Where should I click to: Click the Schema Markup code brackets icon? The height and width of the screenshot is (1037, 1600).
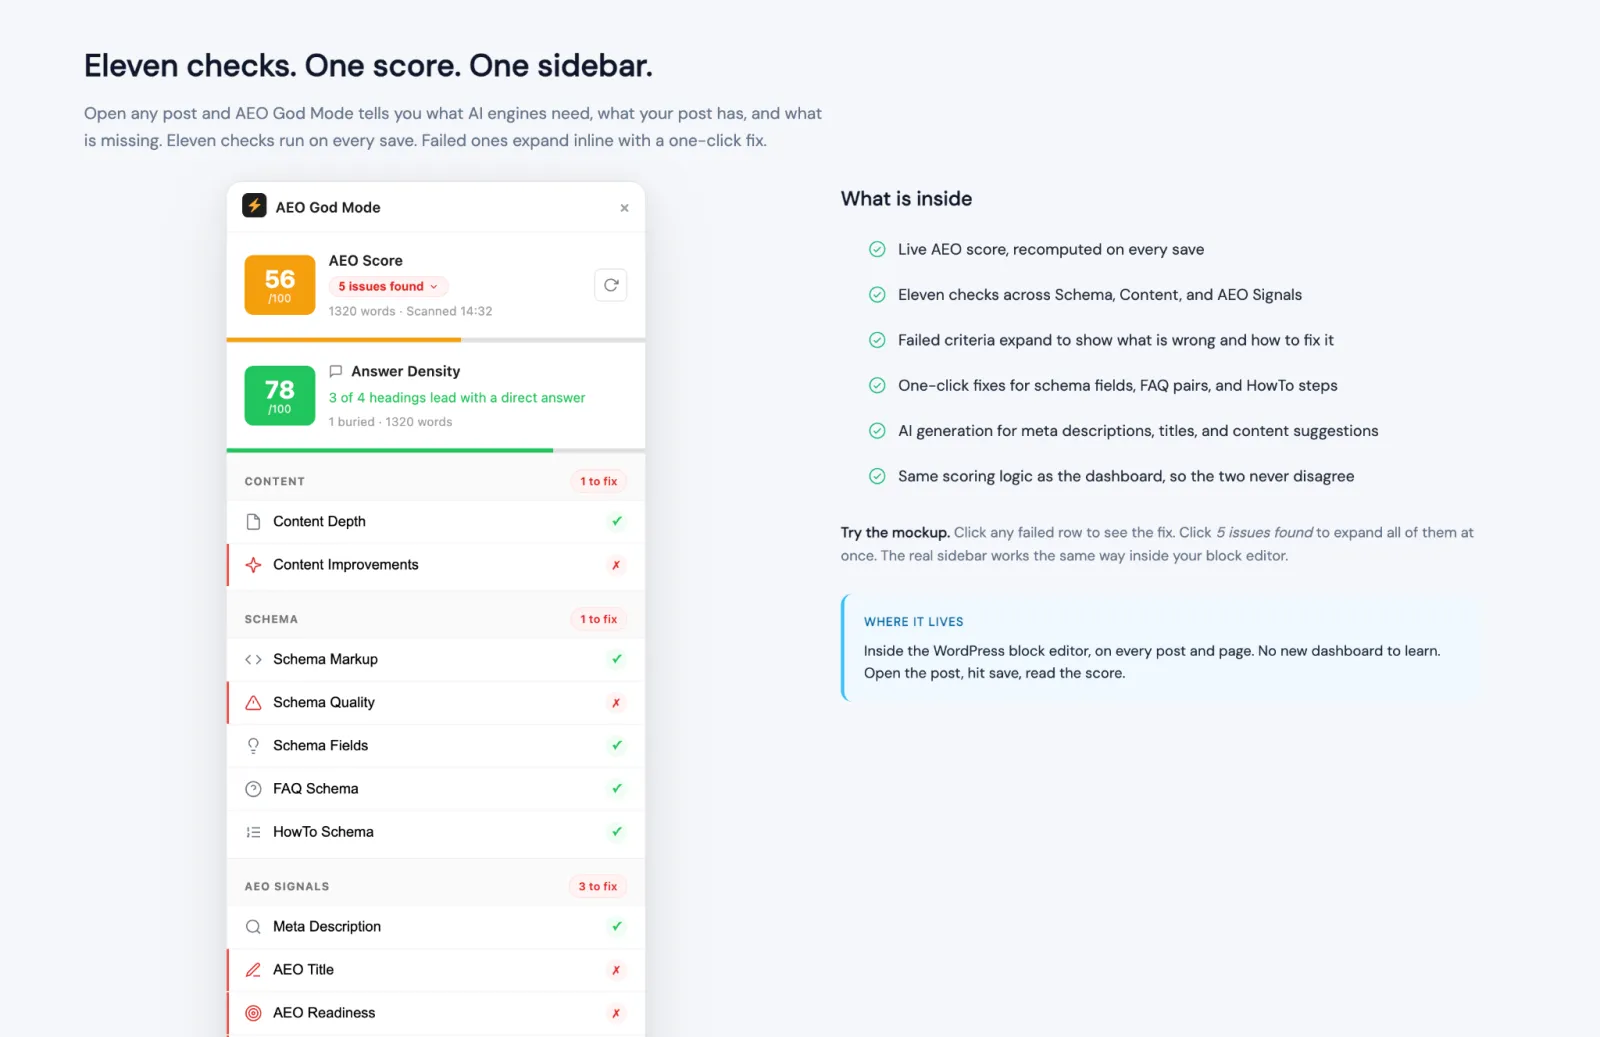coord(253,659)
